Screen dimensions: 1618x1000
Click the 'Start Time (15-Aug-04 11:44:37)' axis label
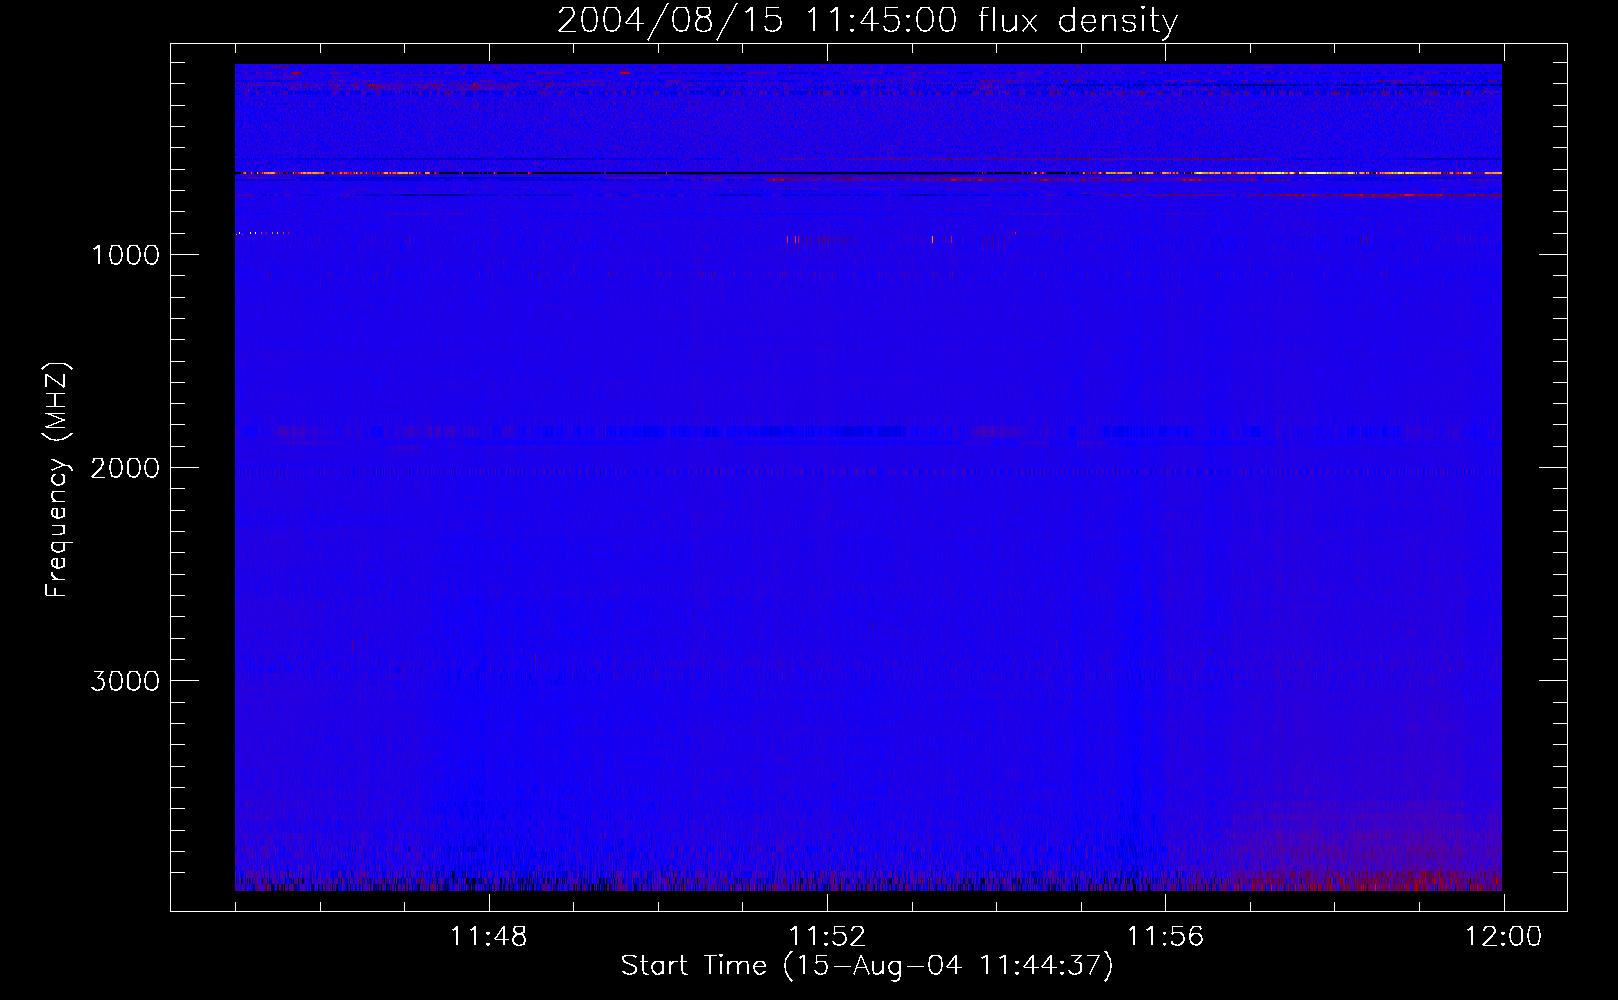(867, 965)
